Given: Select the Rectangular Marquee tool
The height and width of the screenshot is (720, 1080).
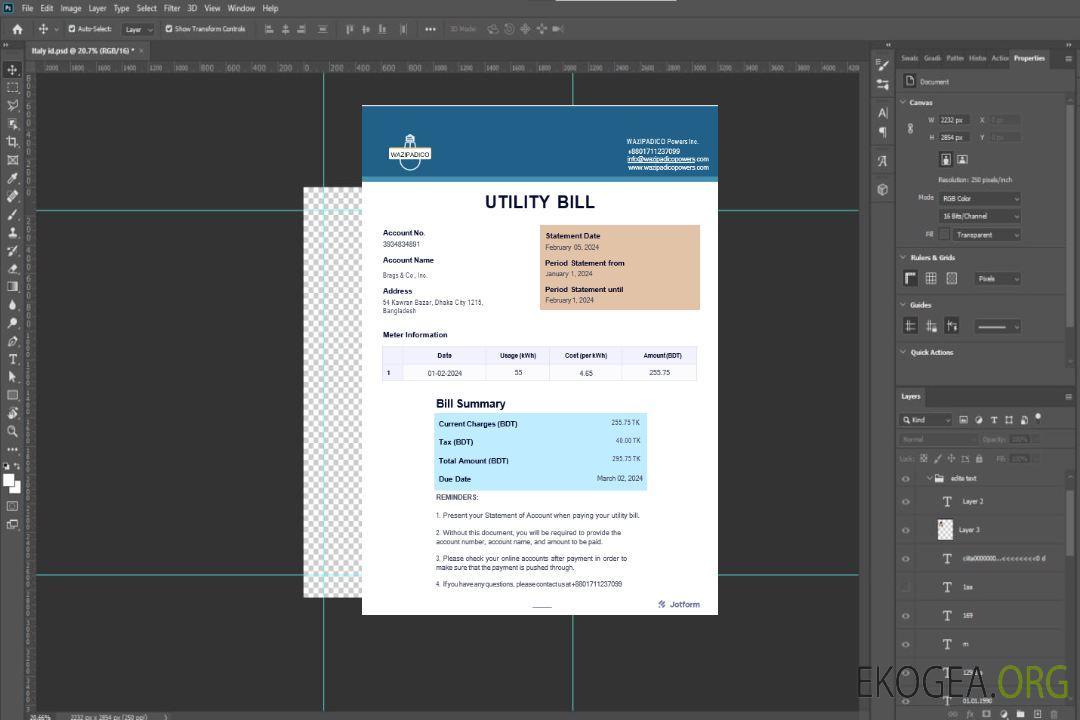Looking at the screenshot, I should (13, 87).
